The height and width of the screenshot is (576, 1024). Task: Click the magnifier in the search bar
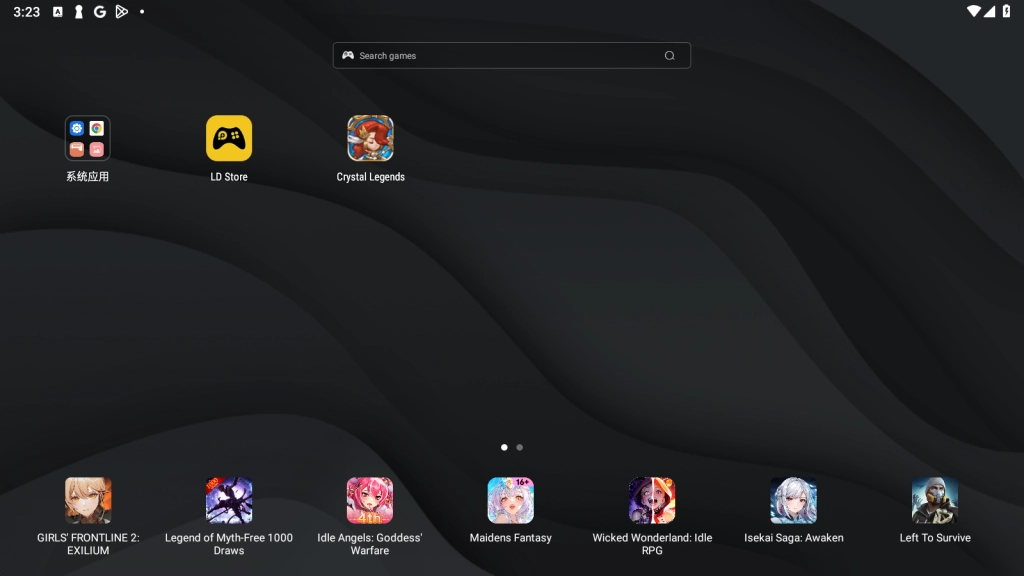[668, 55]
